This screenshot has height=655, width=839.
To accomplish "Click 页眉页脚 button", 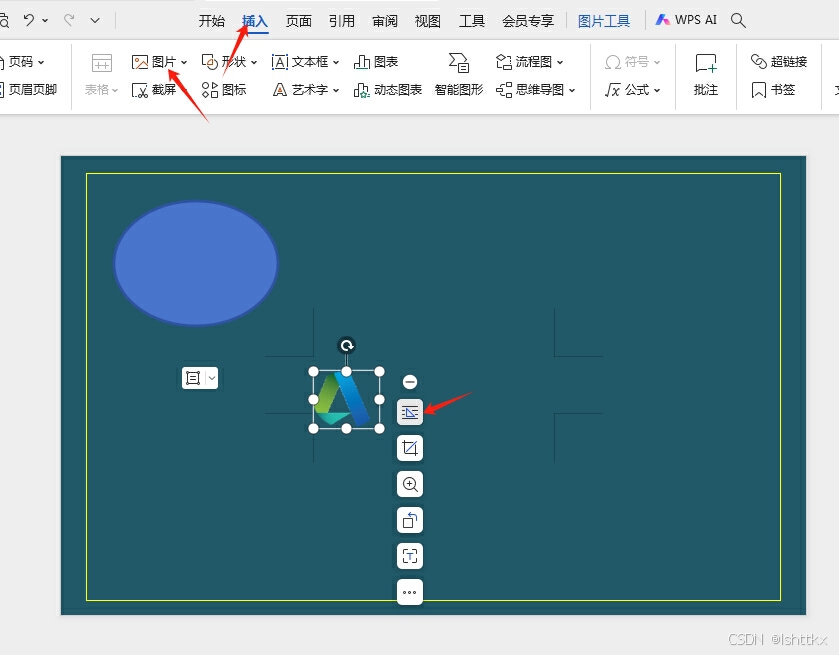I will click(28, 89).
